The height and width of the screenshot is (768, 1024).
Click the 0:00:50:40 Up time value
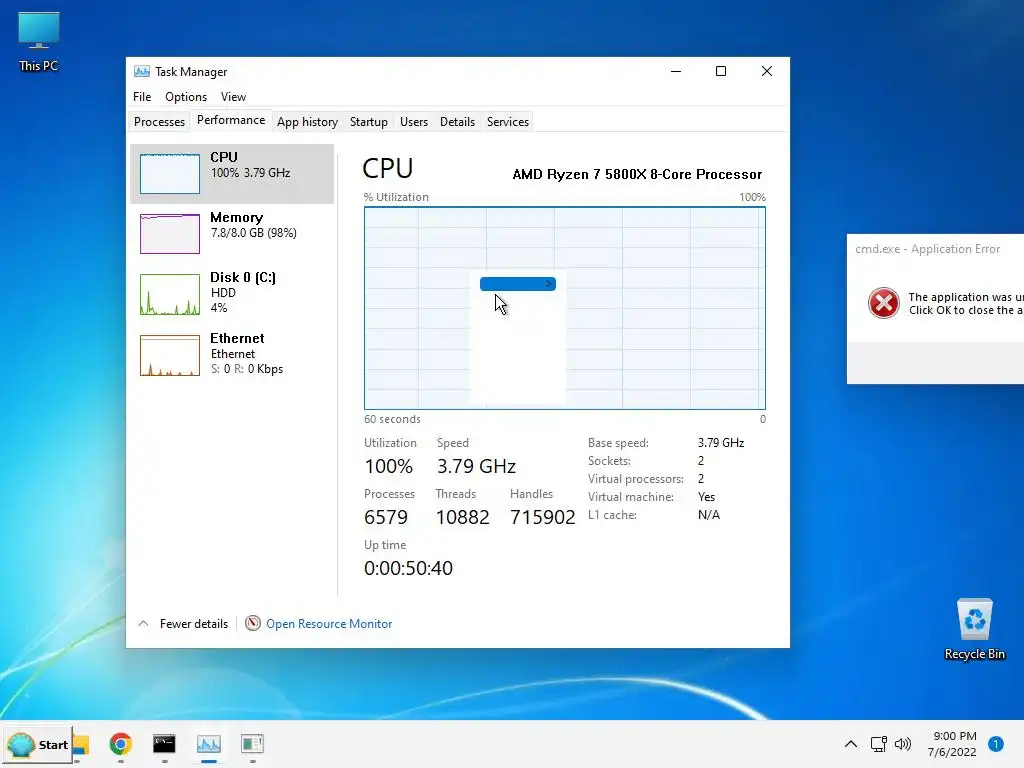point(408,568)
